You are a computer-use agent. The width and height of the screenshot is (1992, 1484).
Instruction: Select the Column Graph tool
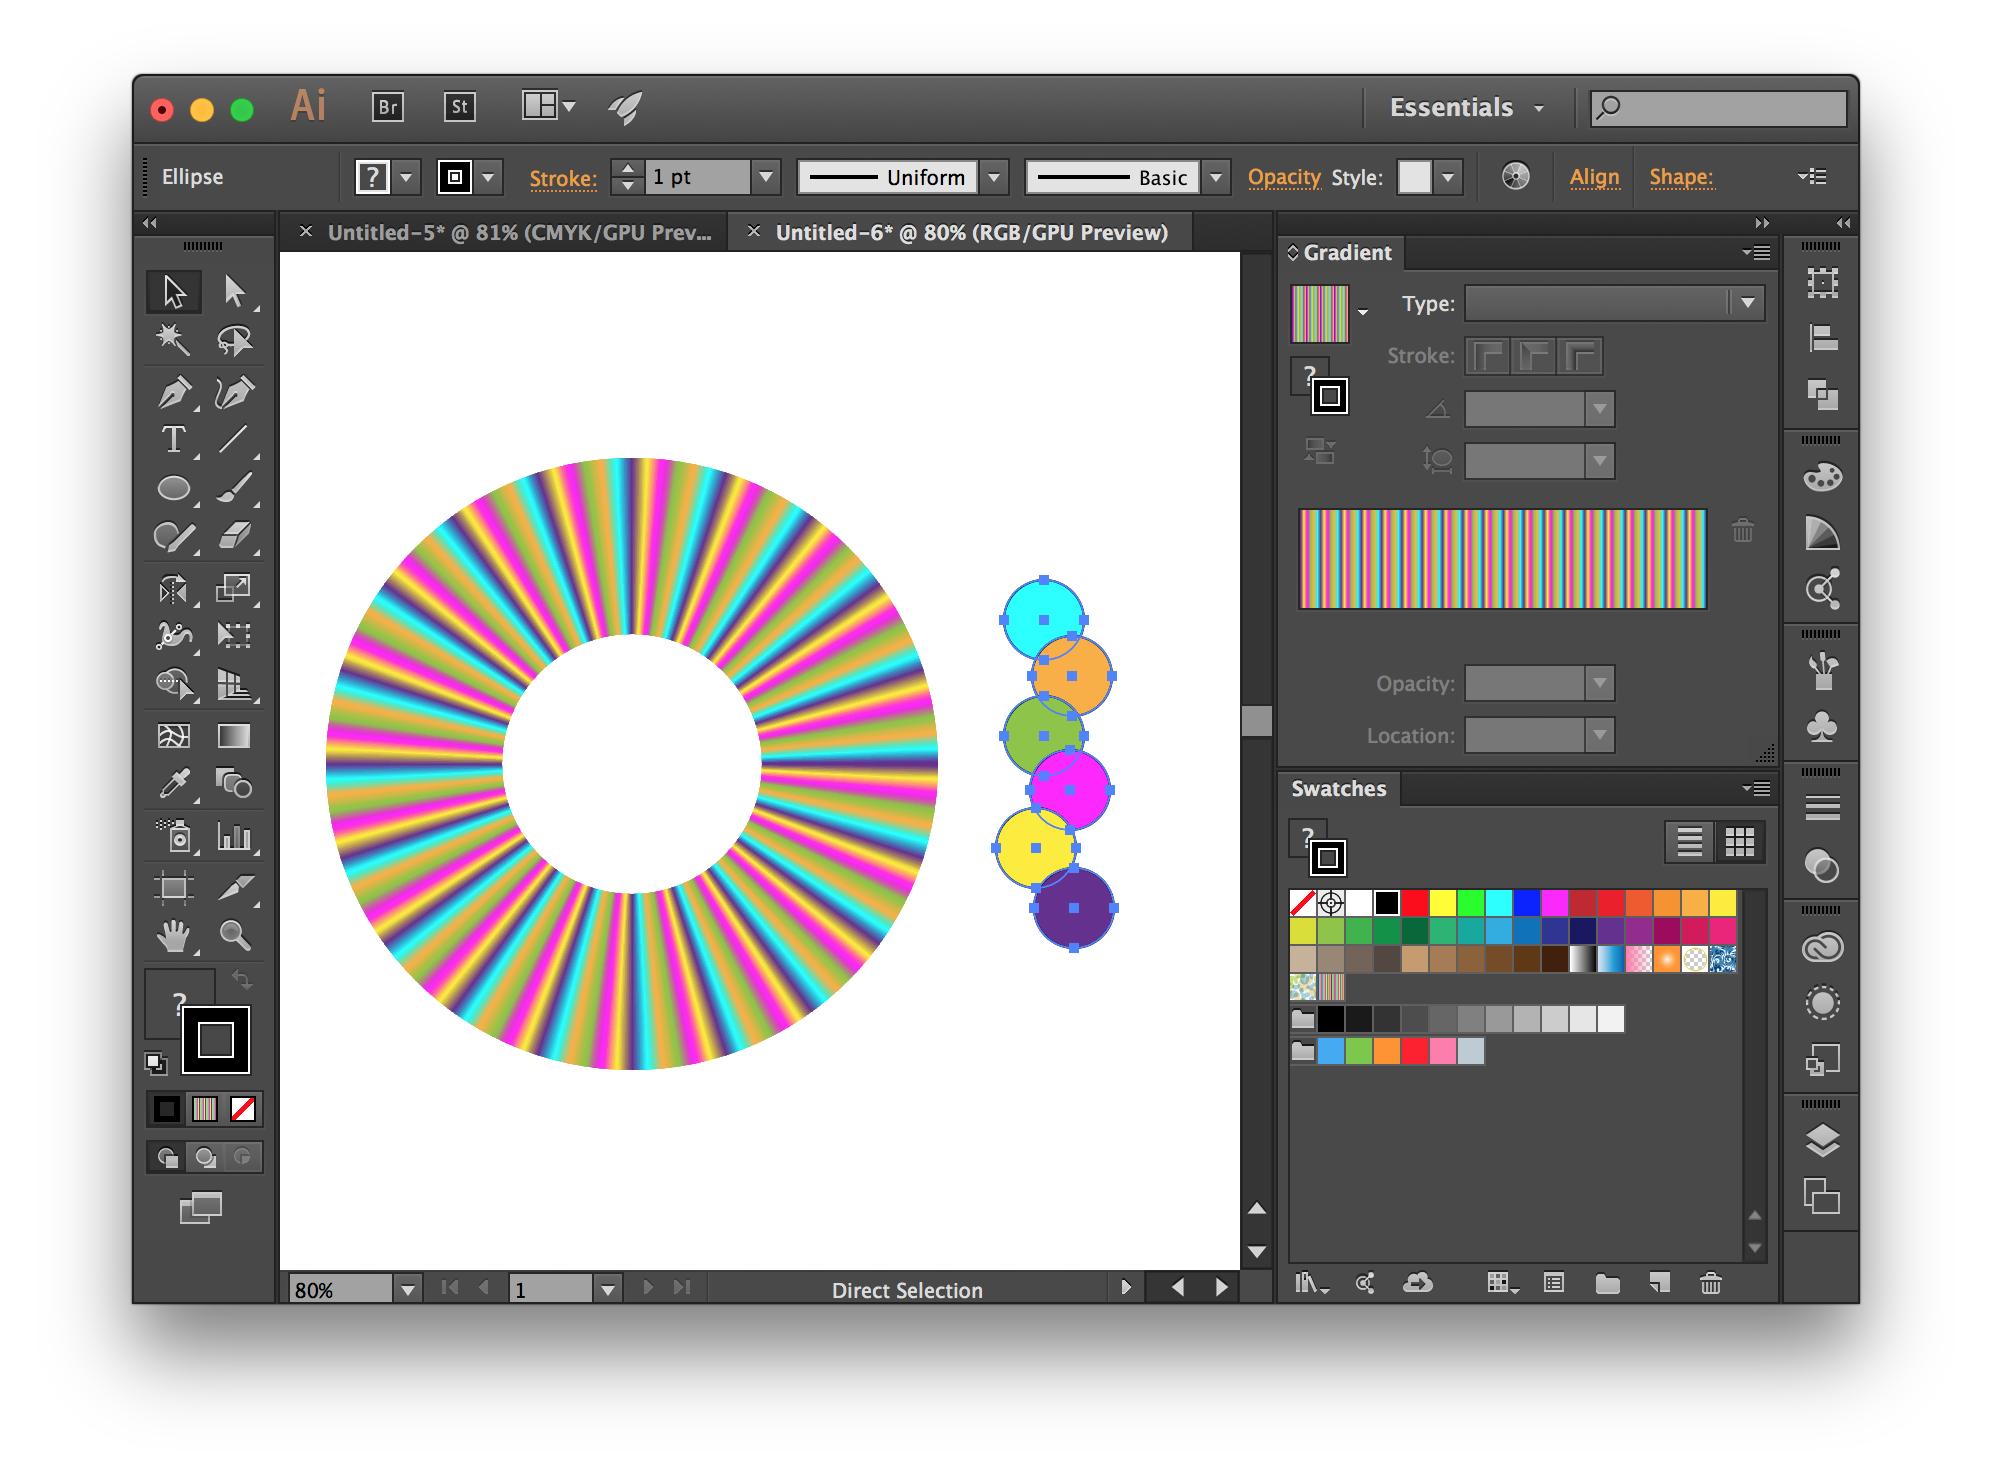tap(234, 836)
